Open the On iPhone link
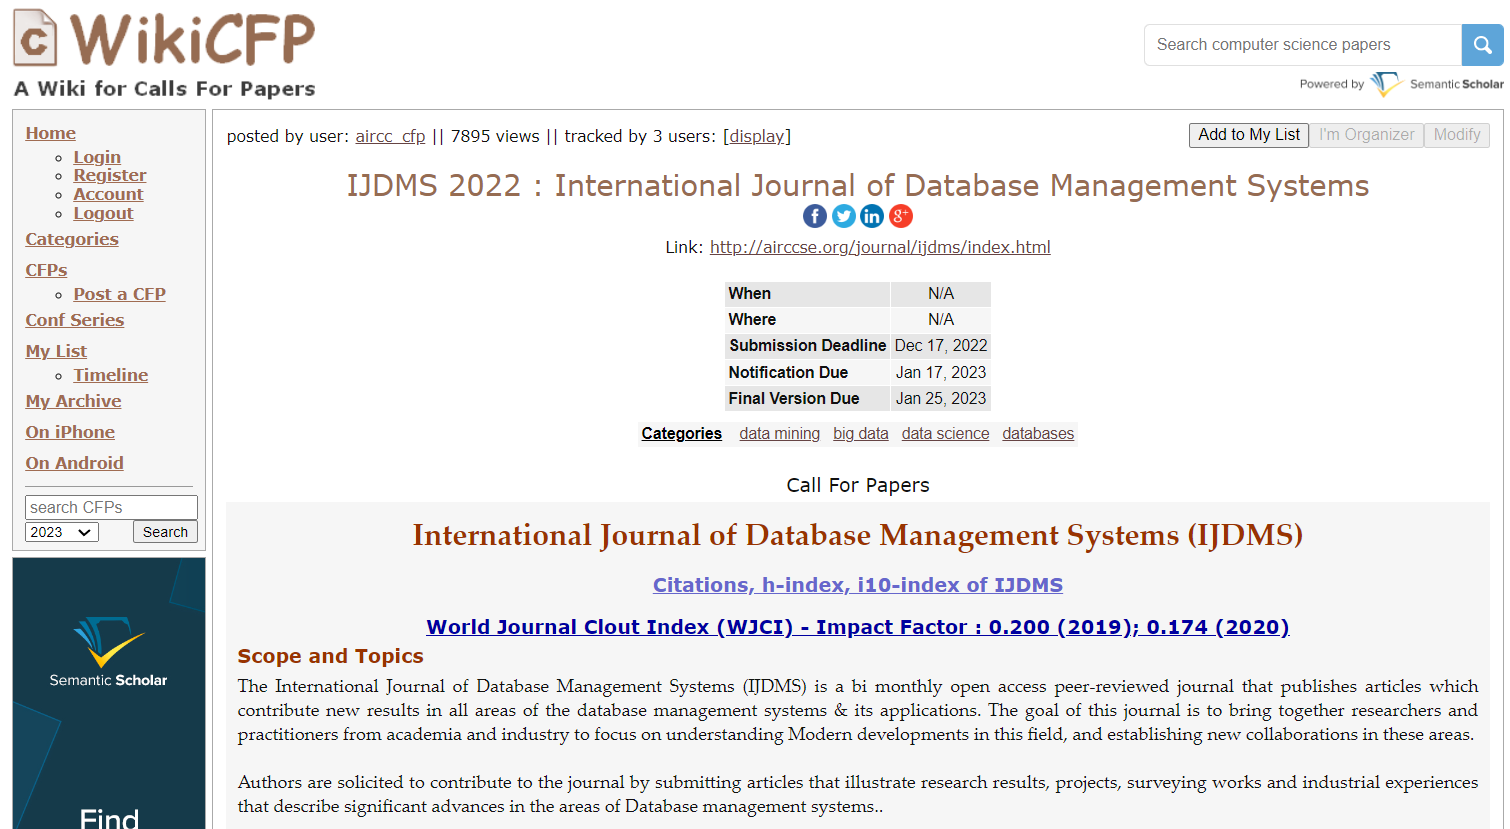The height and width of the screenshot is (829, 1510). (70, 432)
